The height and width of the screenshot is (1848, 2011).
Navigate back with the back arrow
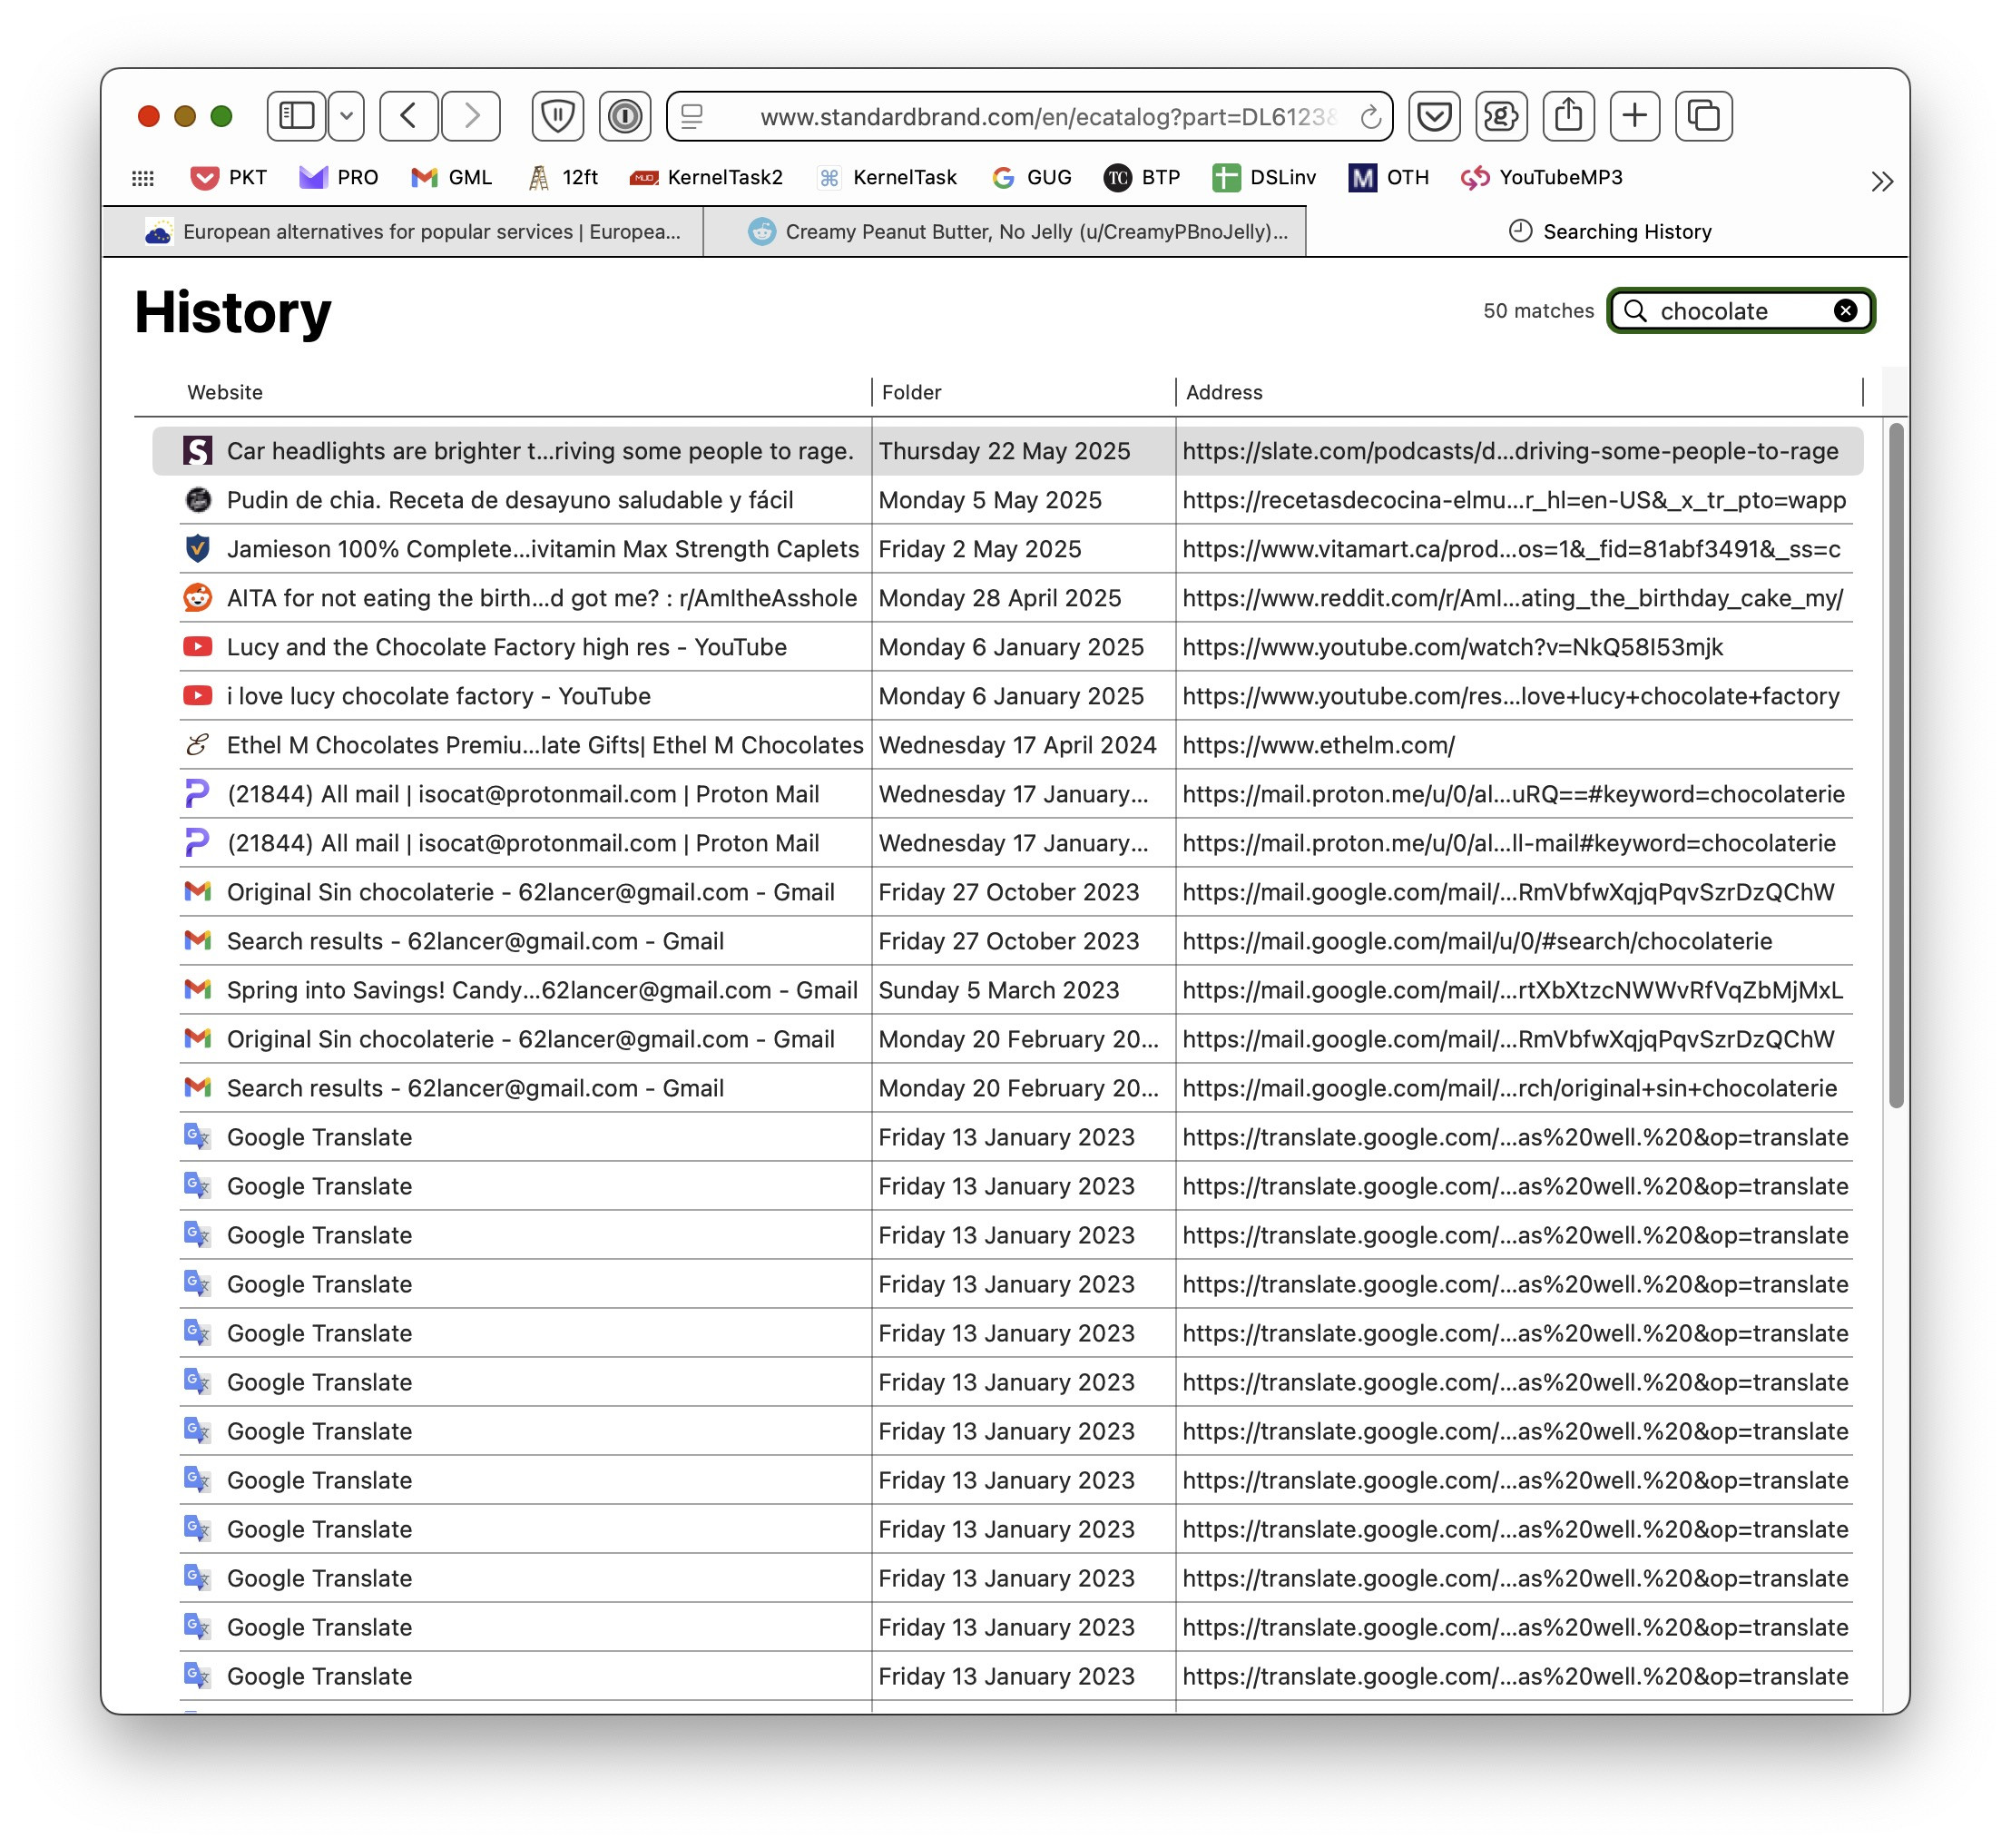point(408,116)
